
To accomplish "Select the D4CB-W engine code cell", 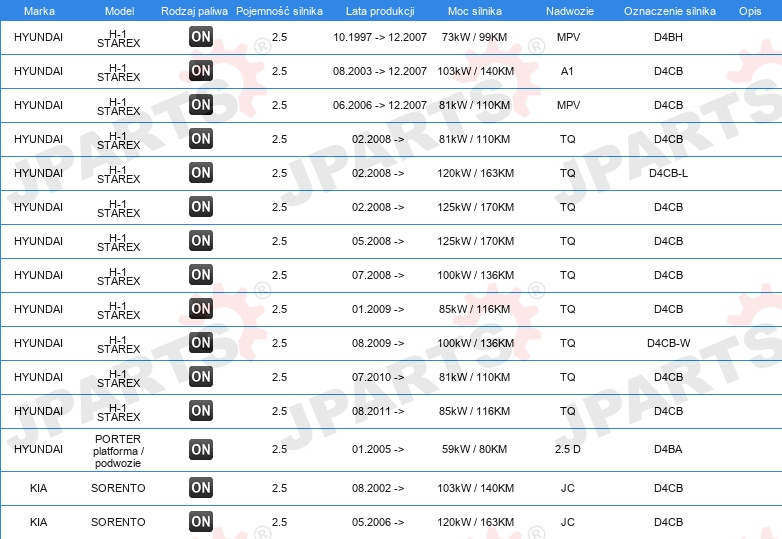I will pos(668,343).
